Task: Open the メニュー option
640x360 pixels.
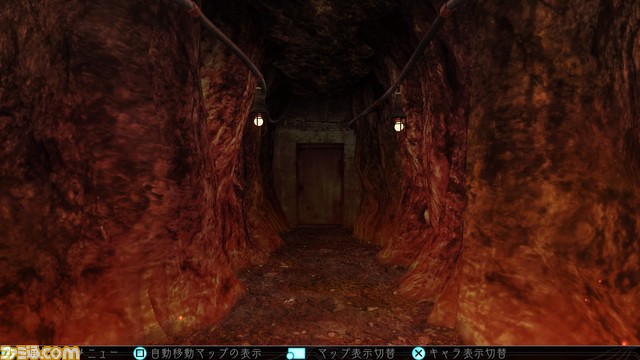Action: (x=99, y=353)
